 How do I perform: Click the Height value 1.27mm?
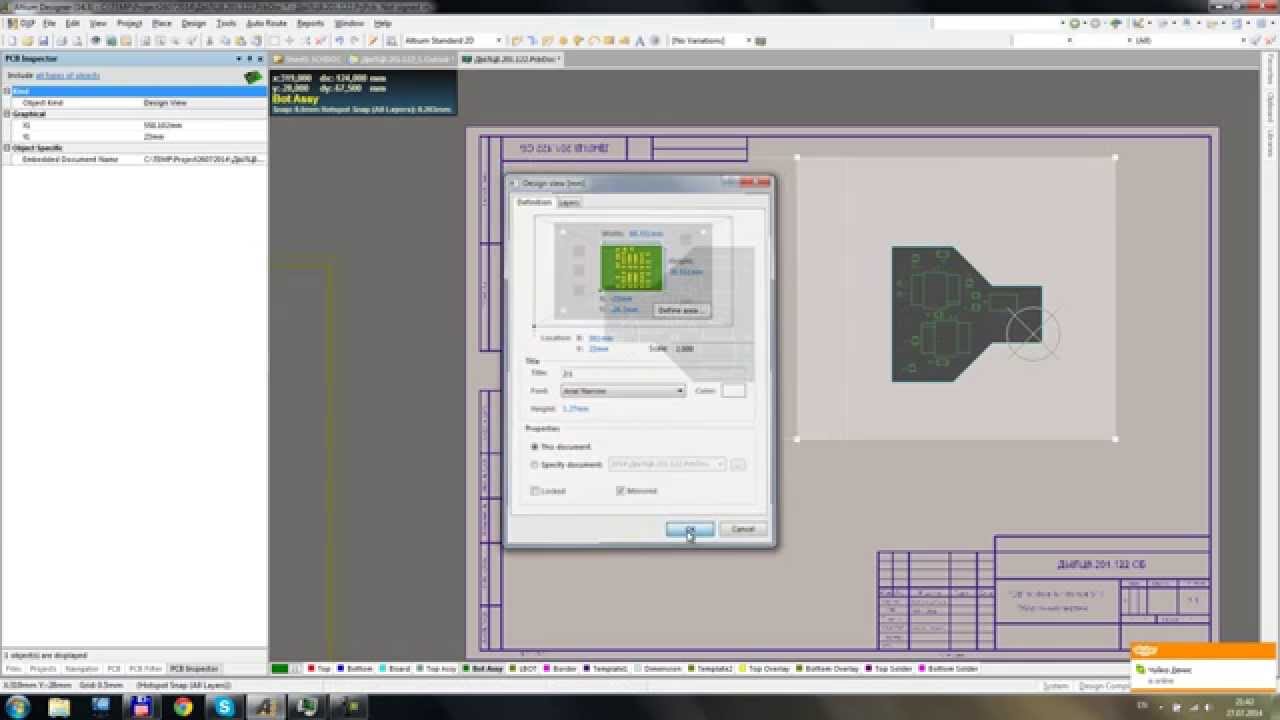tap(576, 409)
